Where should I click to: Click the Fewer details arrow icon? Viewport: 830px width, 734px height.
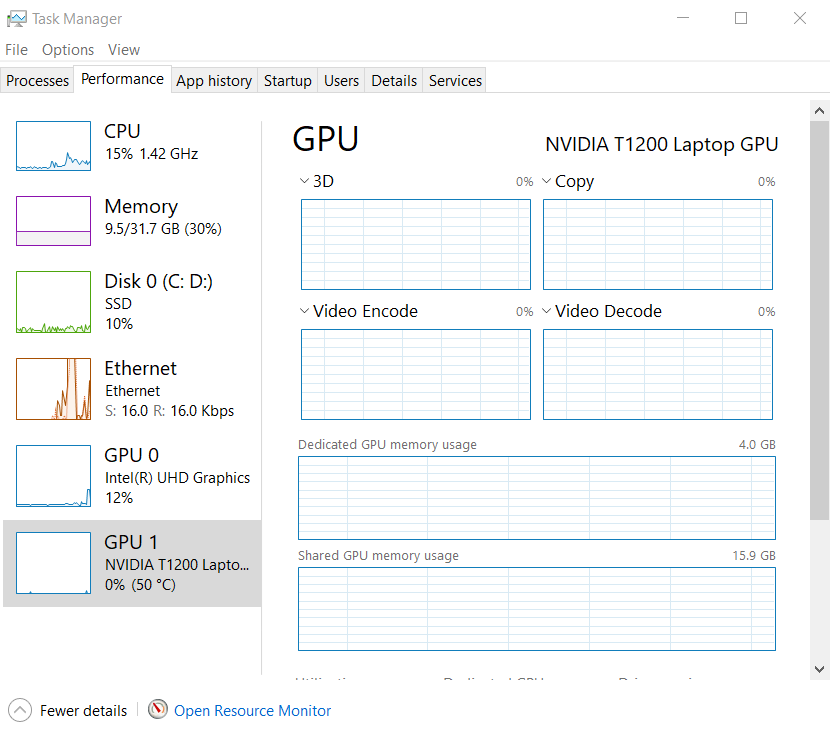(19, 710)
